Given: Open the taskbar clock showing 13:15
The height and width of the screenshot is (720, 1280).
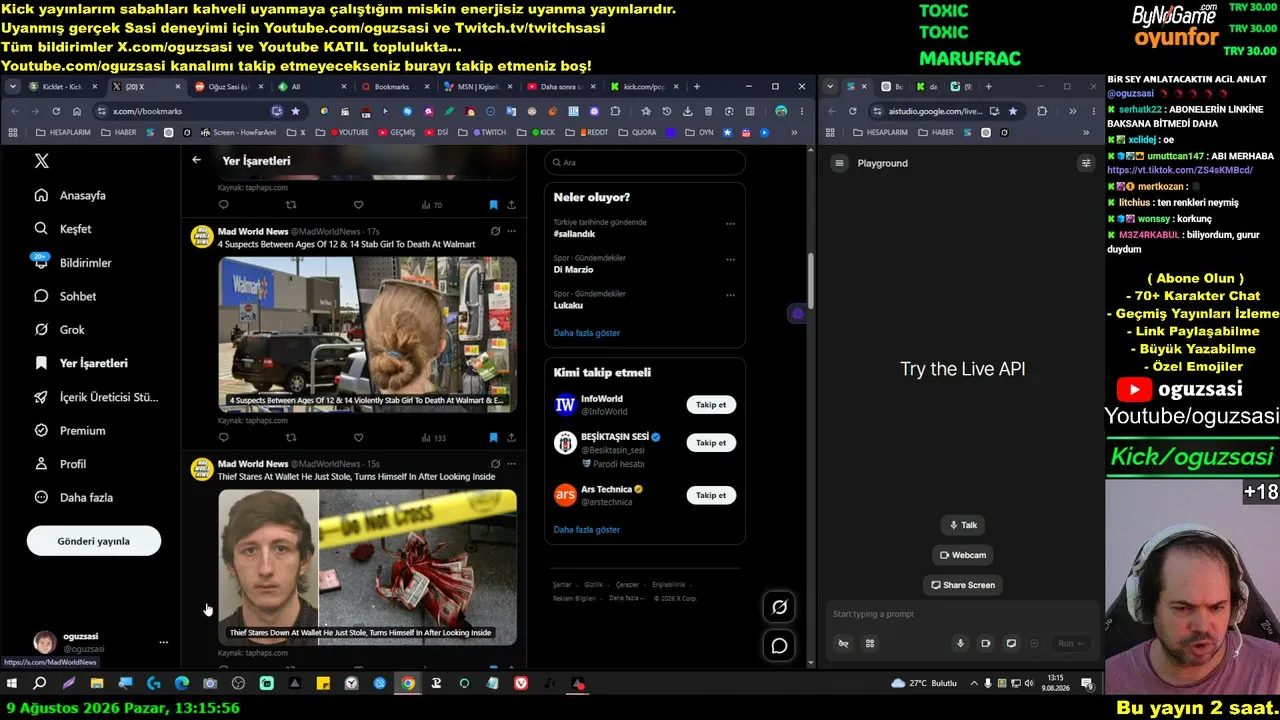Looking at the screenshot, I should [1055, 683].
